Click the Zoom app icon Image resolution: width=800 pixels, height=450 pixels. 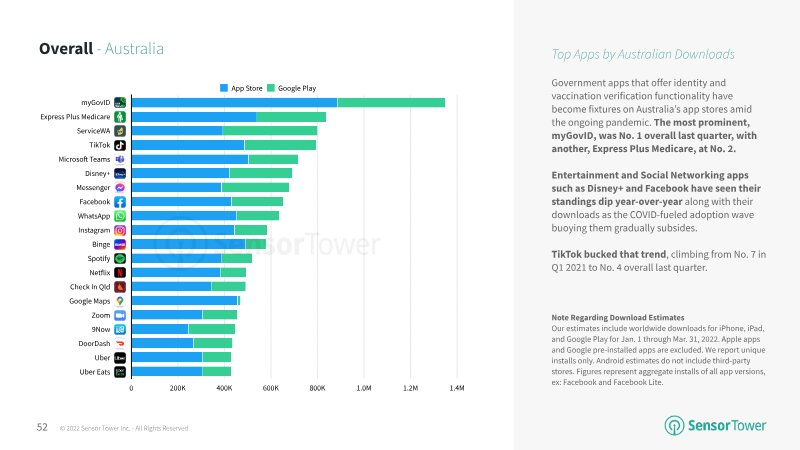point(120,315)
